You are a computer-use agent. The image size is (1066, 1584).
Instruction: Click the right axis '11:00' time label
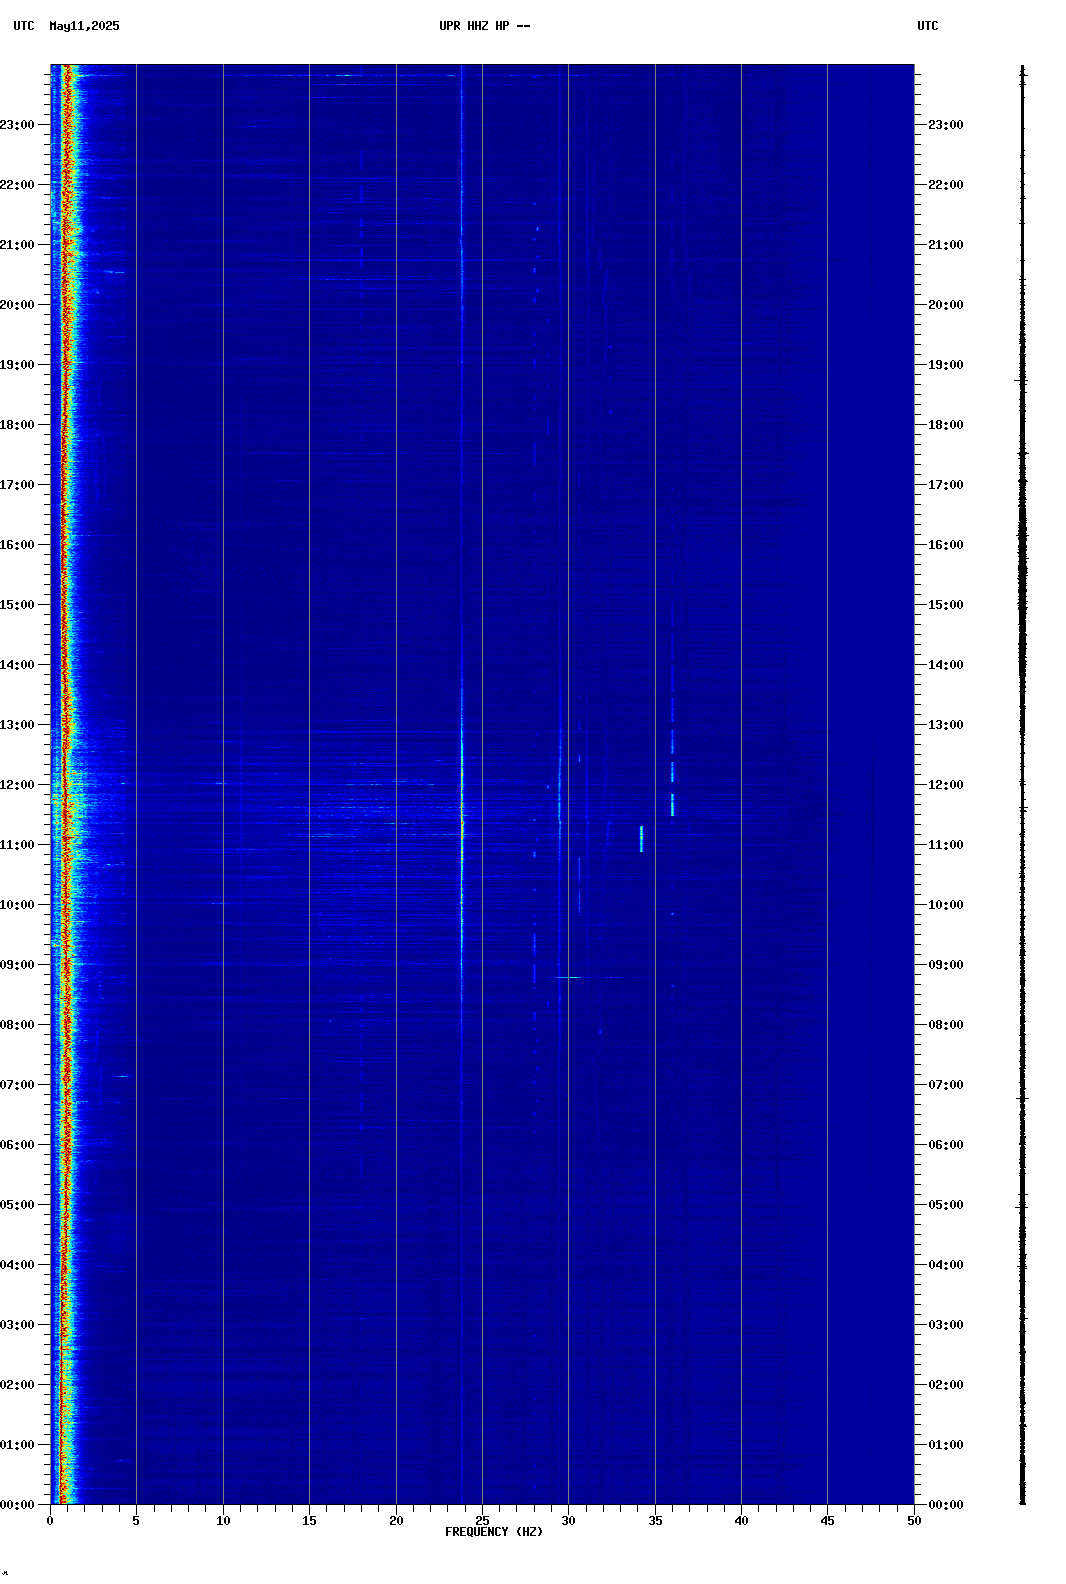946,845
